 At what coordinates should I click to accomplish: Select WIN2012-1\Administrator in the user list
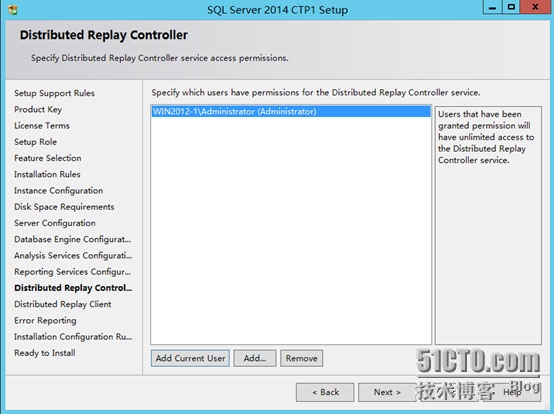click(x=291, y=112)
